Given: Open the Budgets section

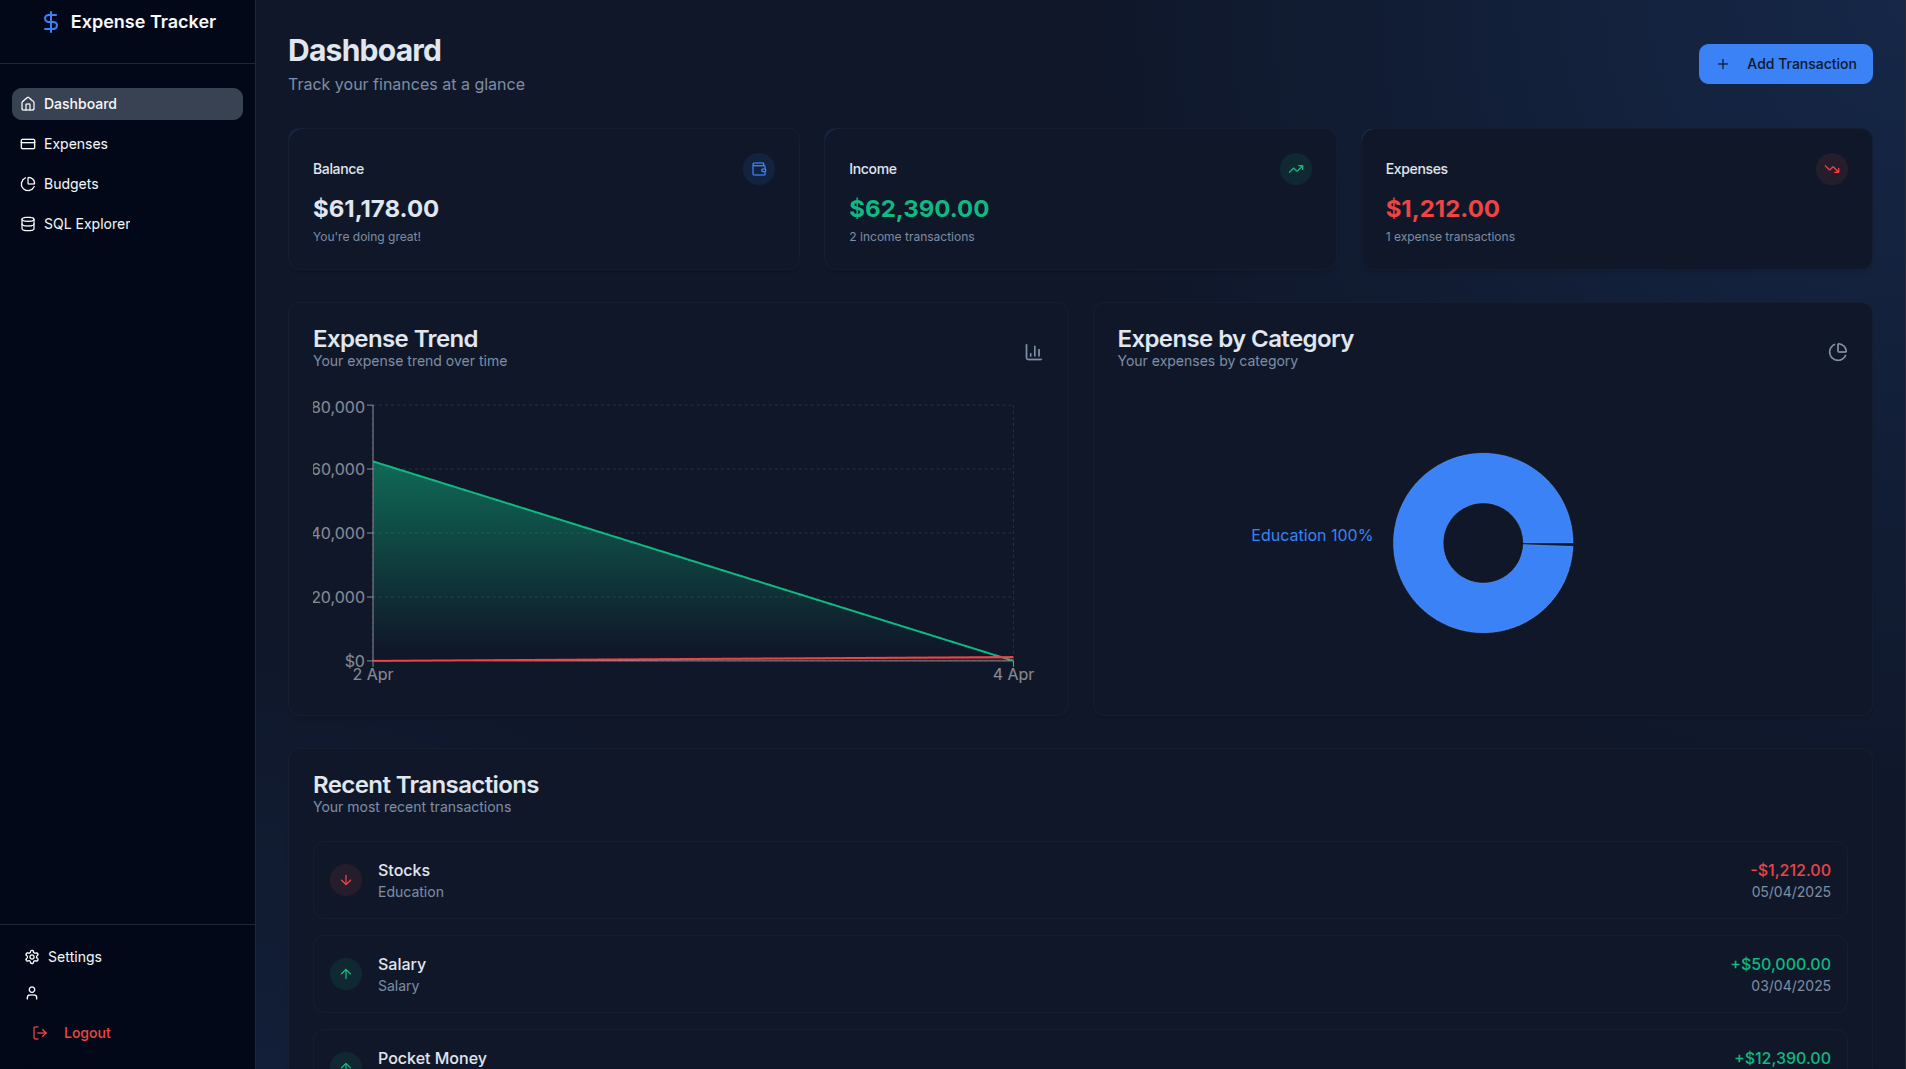Looking at the screenshot, I should [70, 183].
